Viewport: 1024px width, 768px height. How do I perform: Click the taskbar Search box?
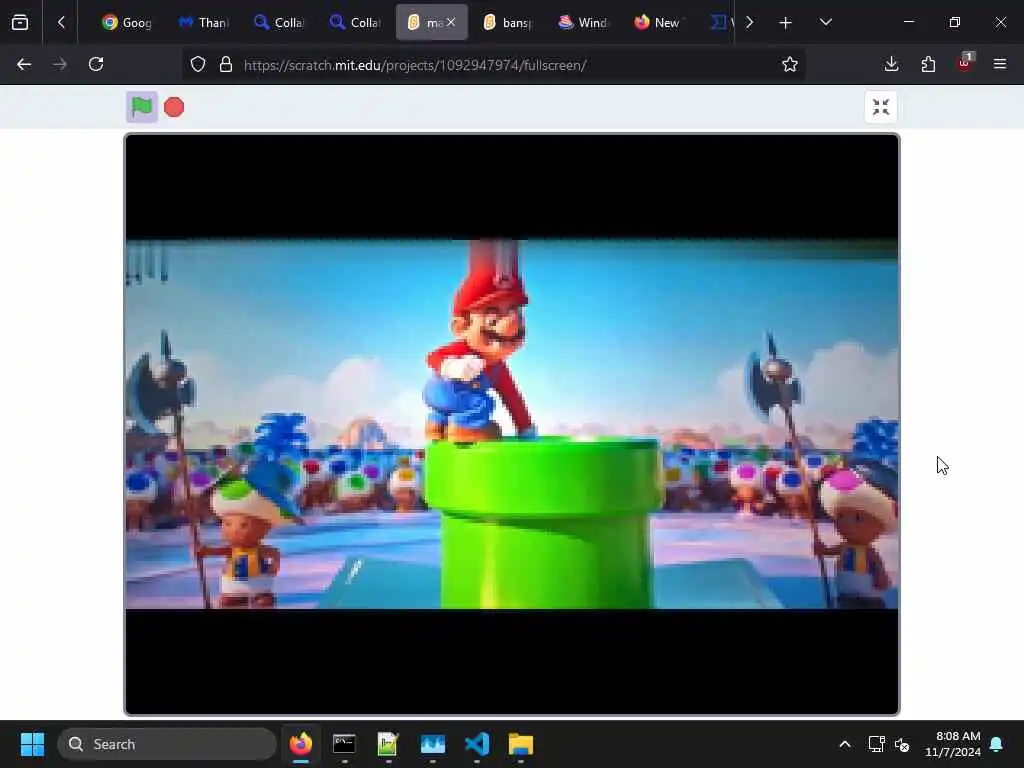[x=167, y=744]
